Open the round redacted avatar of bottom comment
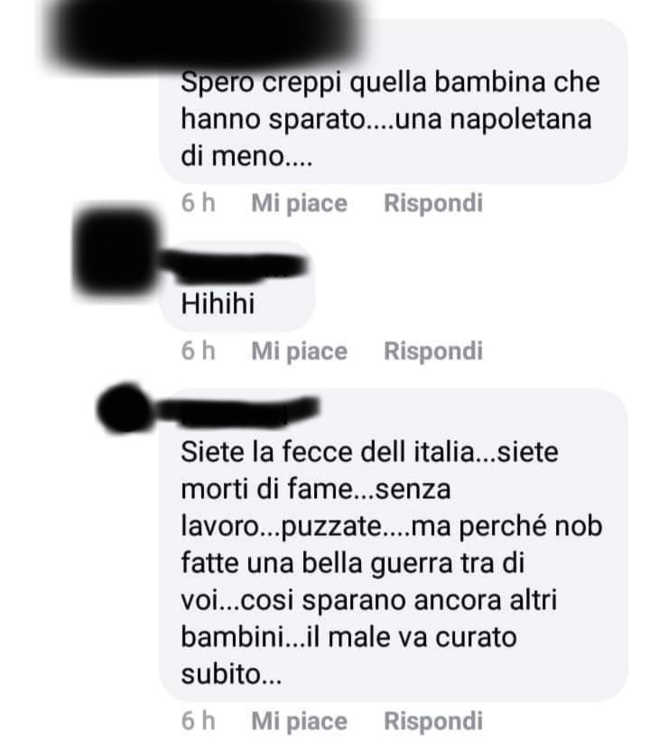This screenshot has height=749, width=650. pyautogui.click(x=125, y=408)
